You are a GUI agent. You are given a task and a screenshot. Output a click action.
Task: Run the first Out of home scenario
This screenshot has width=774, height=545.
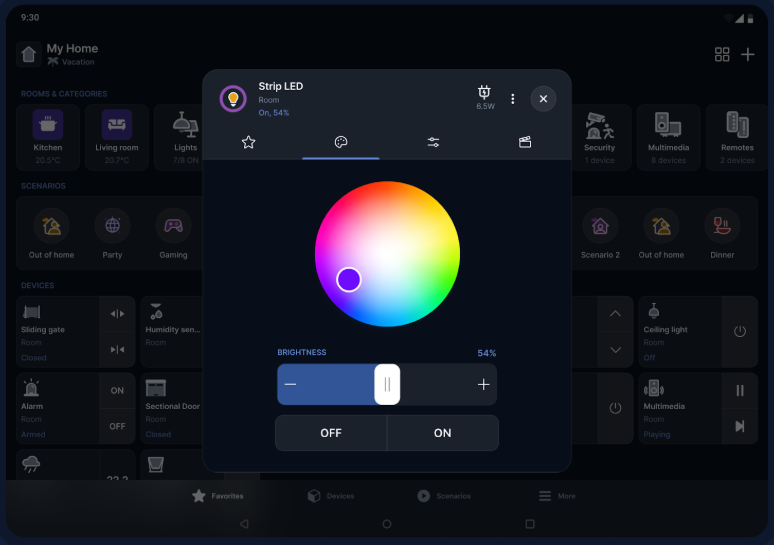pos(51,234)
